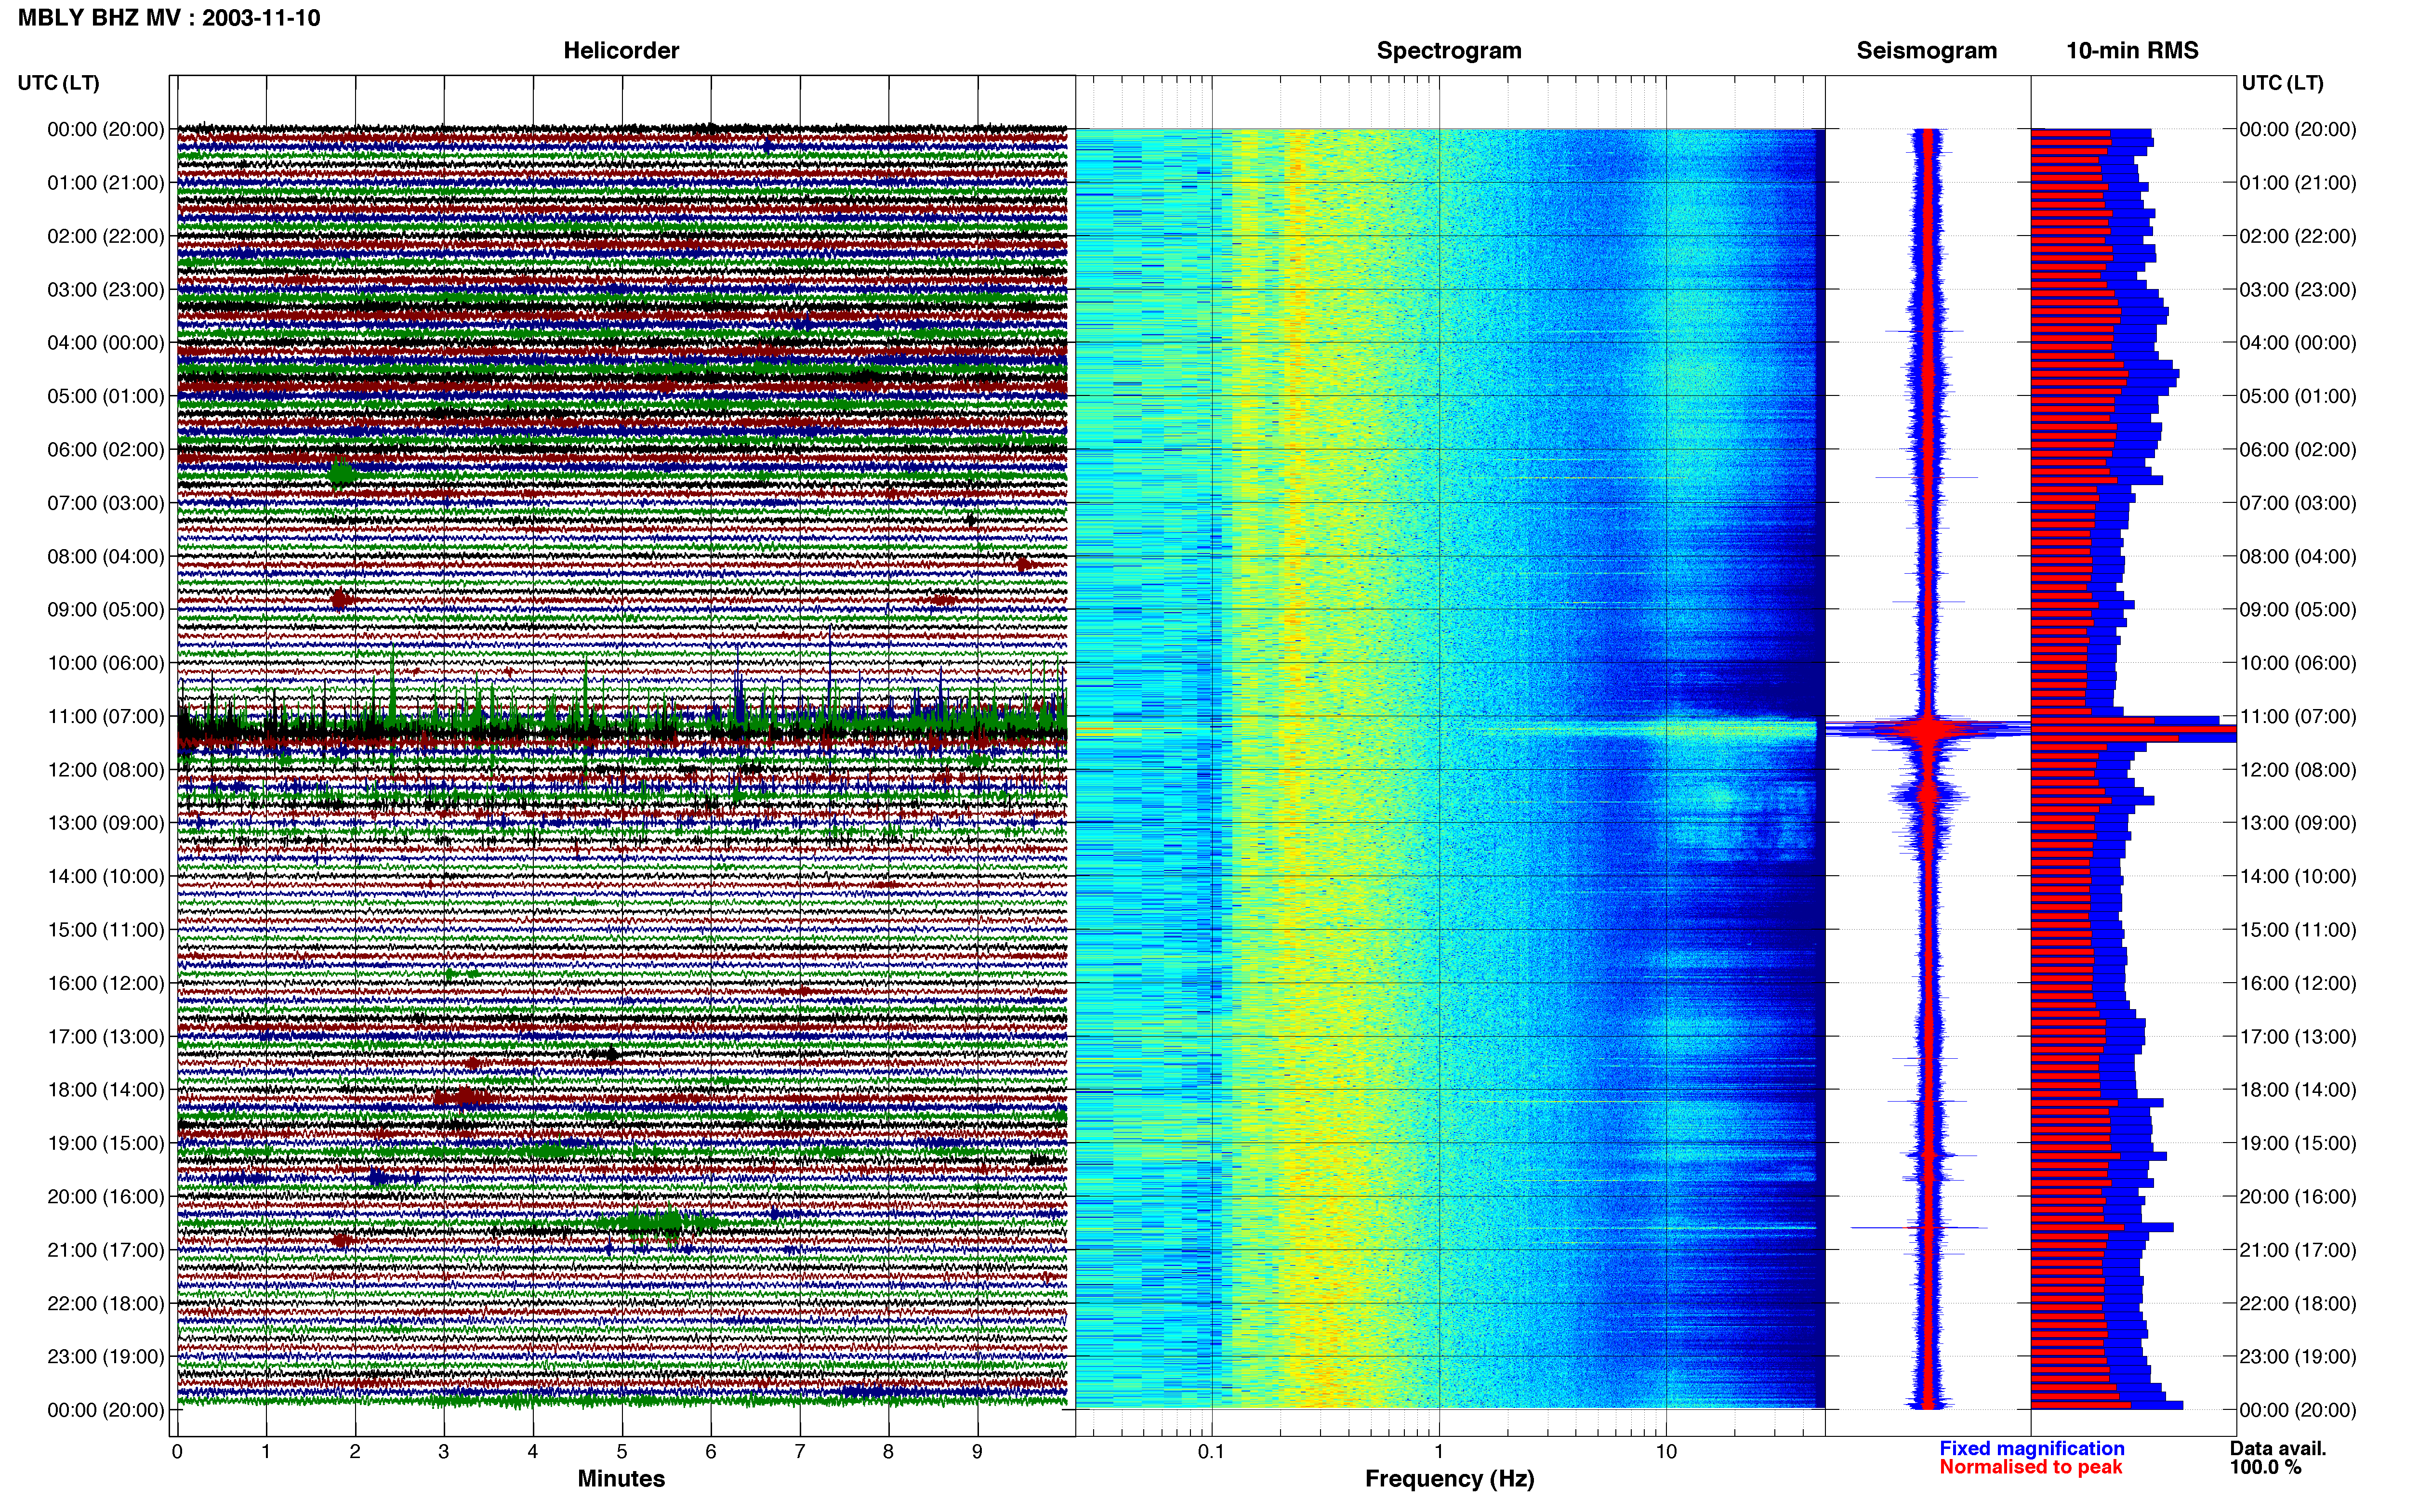Screen dimensions: 2418x1512
Task: Click the left 13:00 (09:00) time label
Action: (106, 823)
